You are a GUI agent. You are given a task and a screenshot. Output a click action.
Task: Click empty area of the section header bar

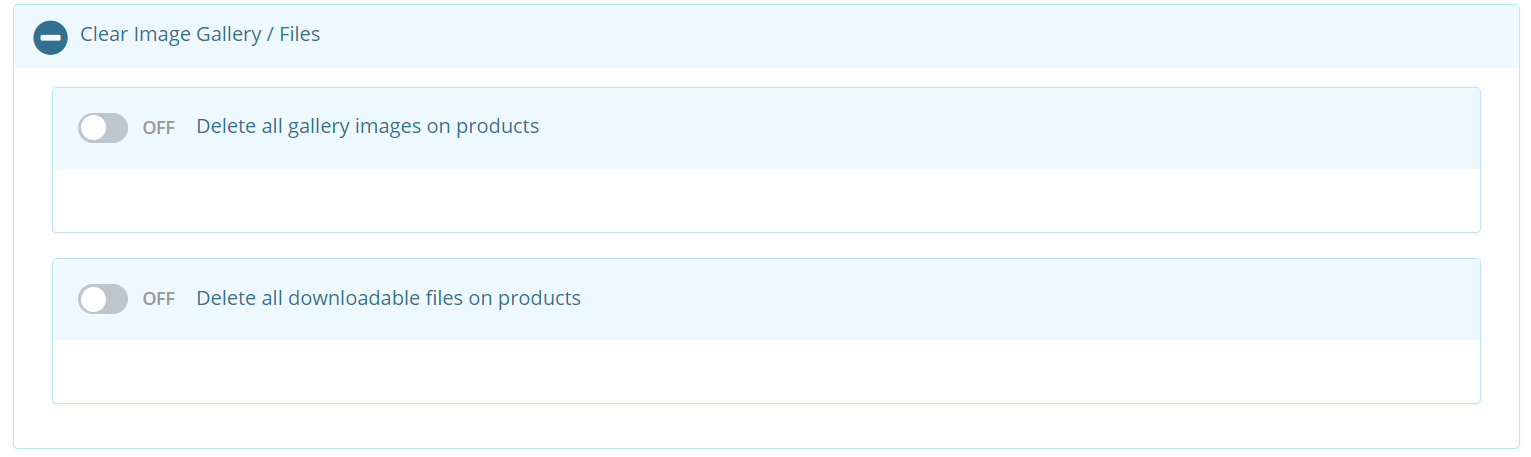900,36
